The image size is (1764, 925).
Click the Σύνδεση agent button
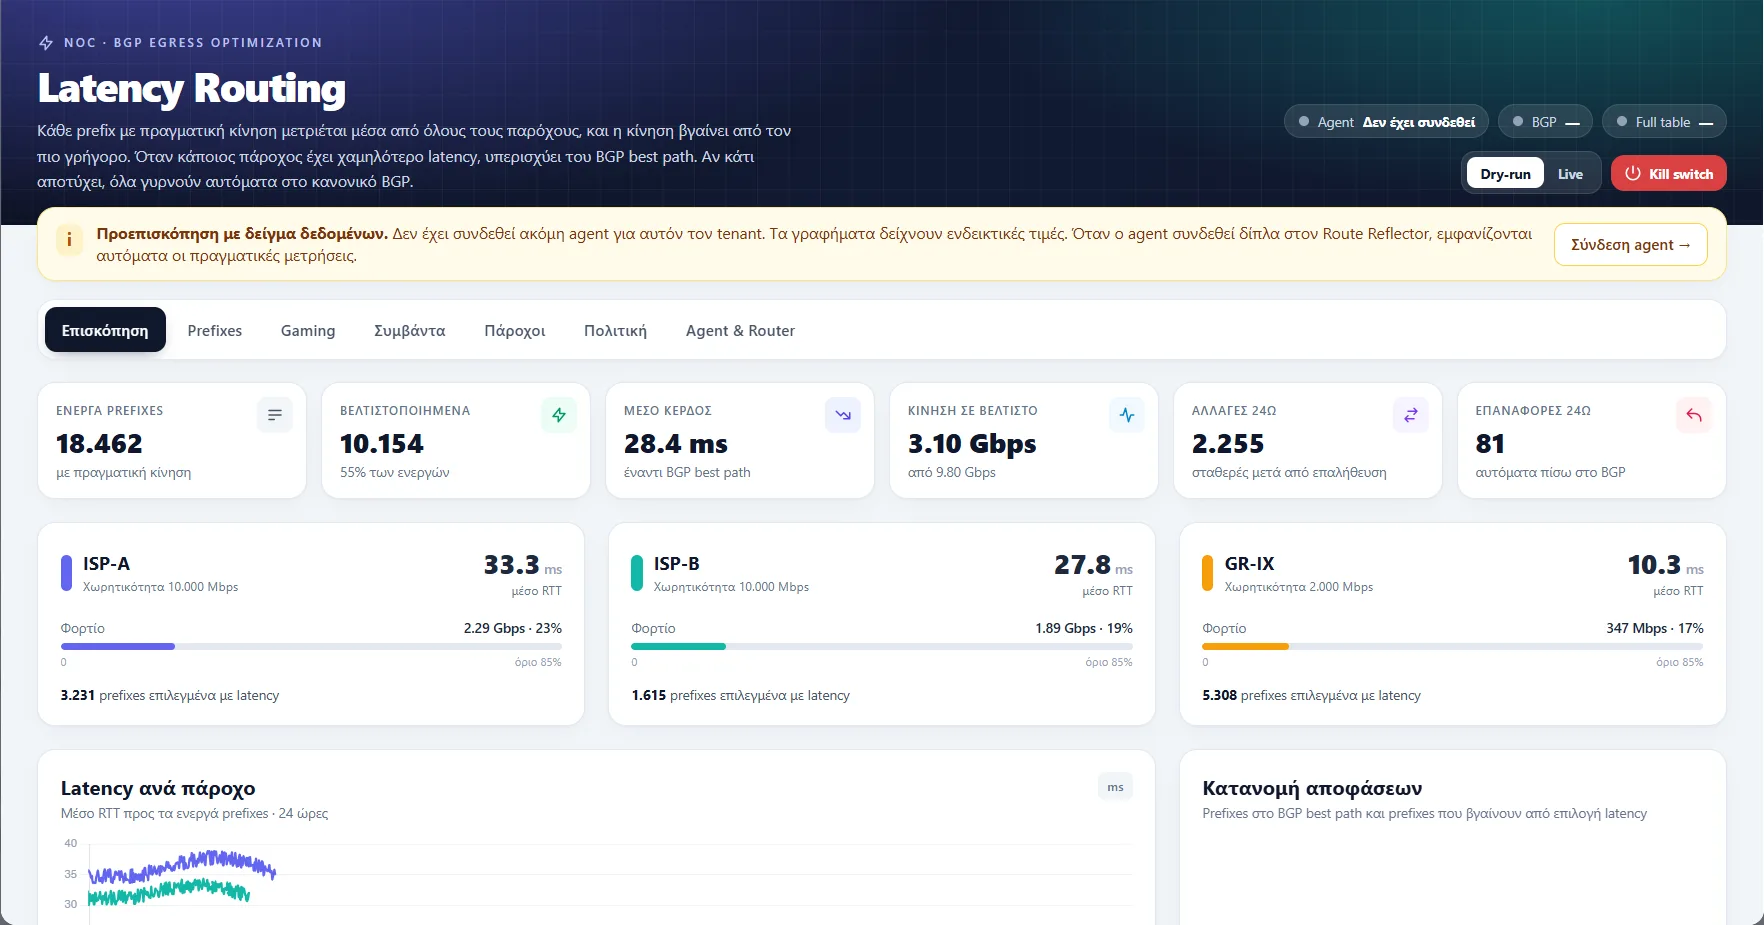[1630, 245]
